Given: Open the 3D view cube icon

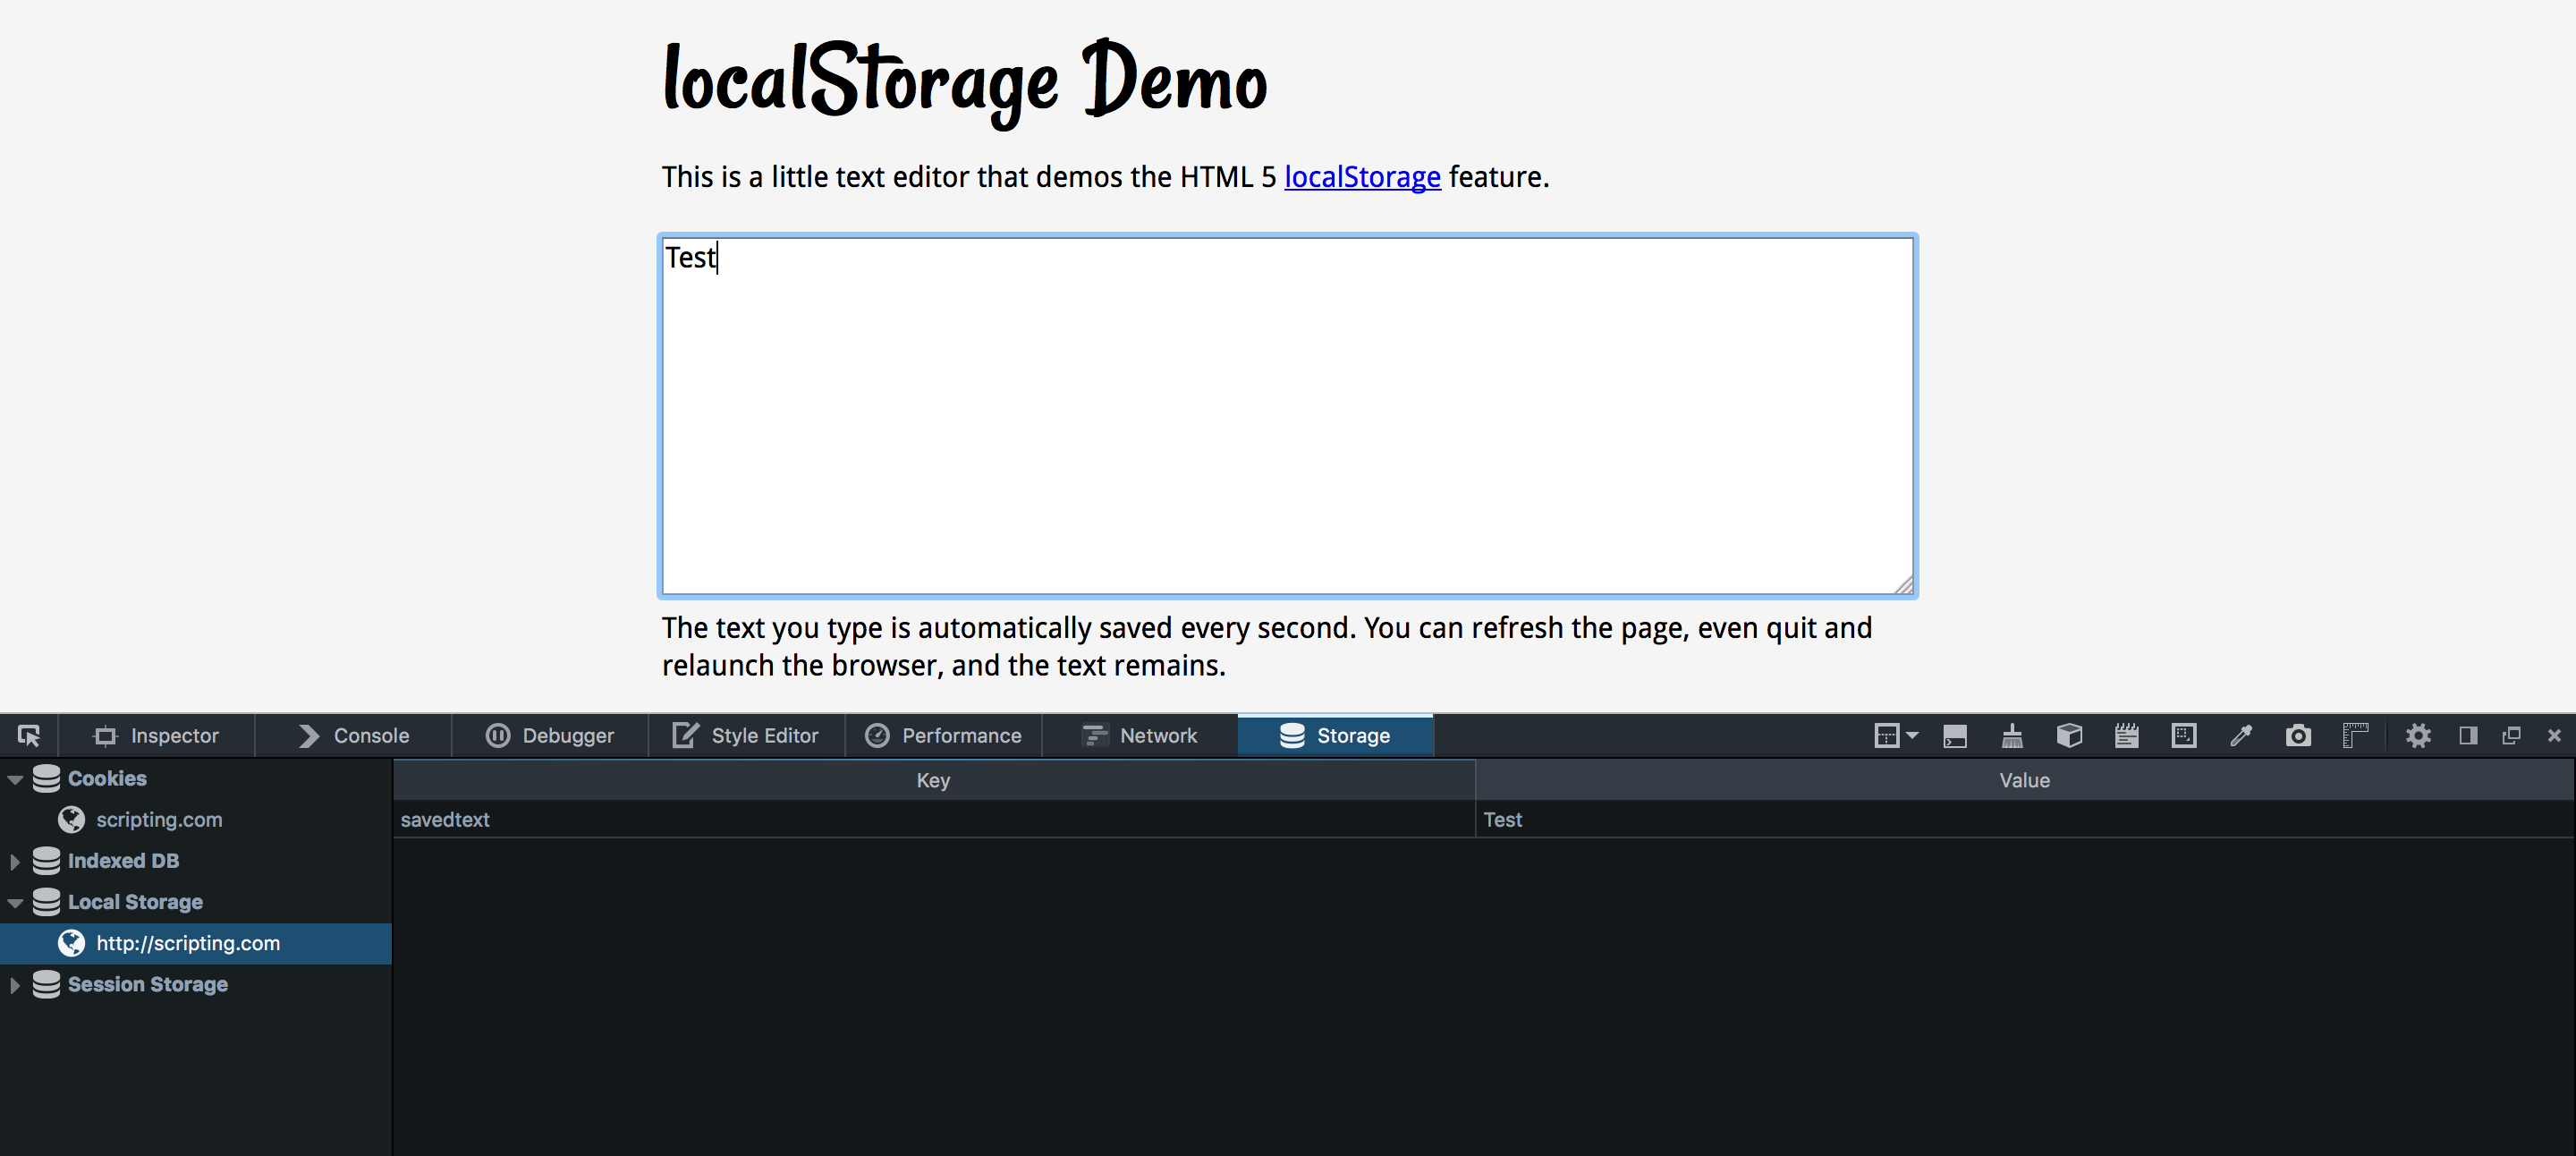Looking at the screenshot, I should (2069, 736).
